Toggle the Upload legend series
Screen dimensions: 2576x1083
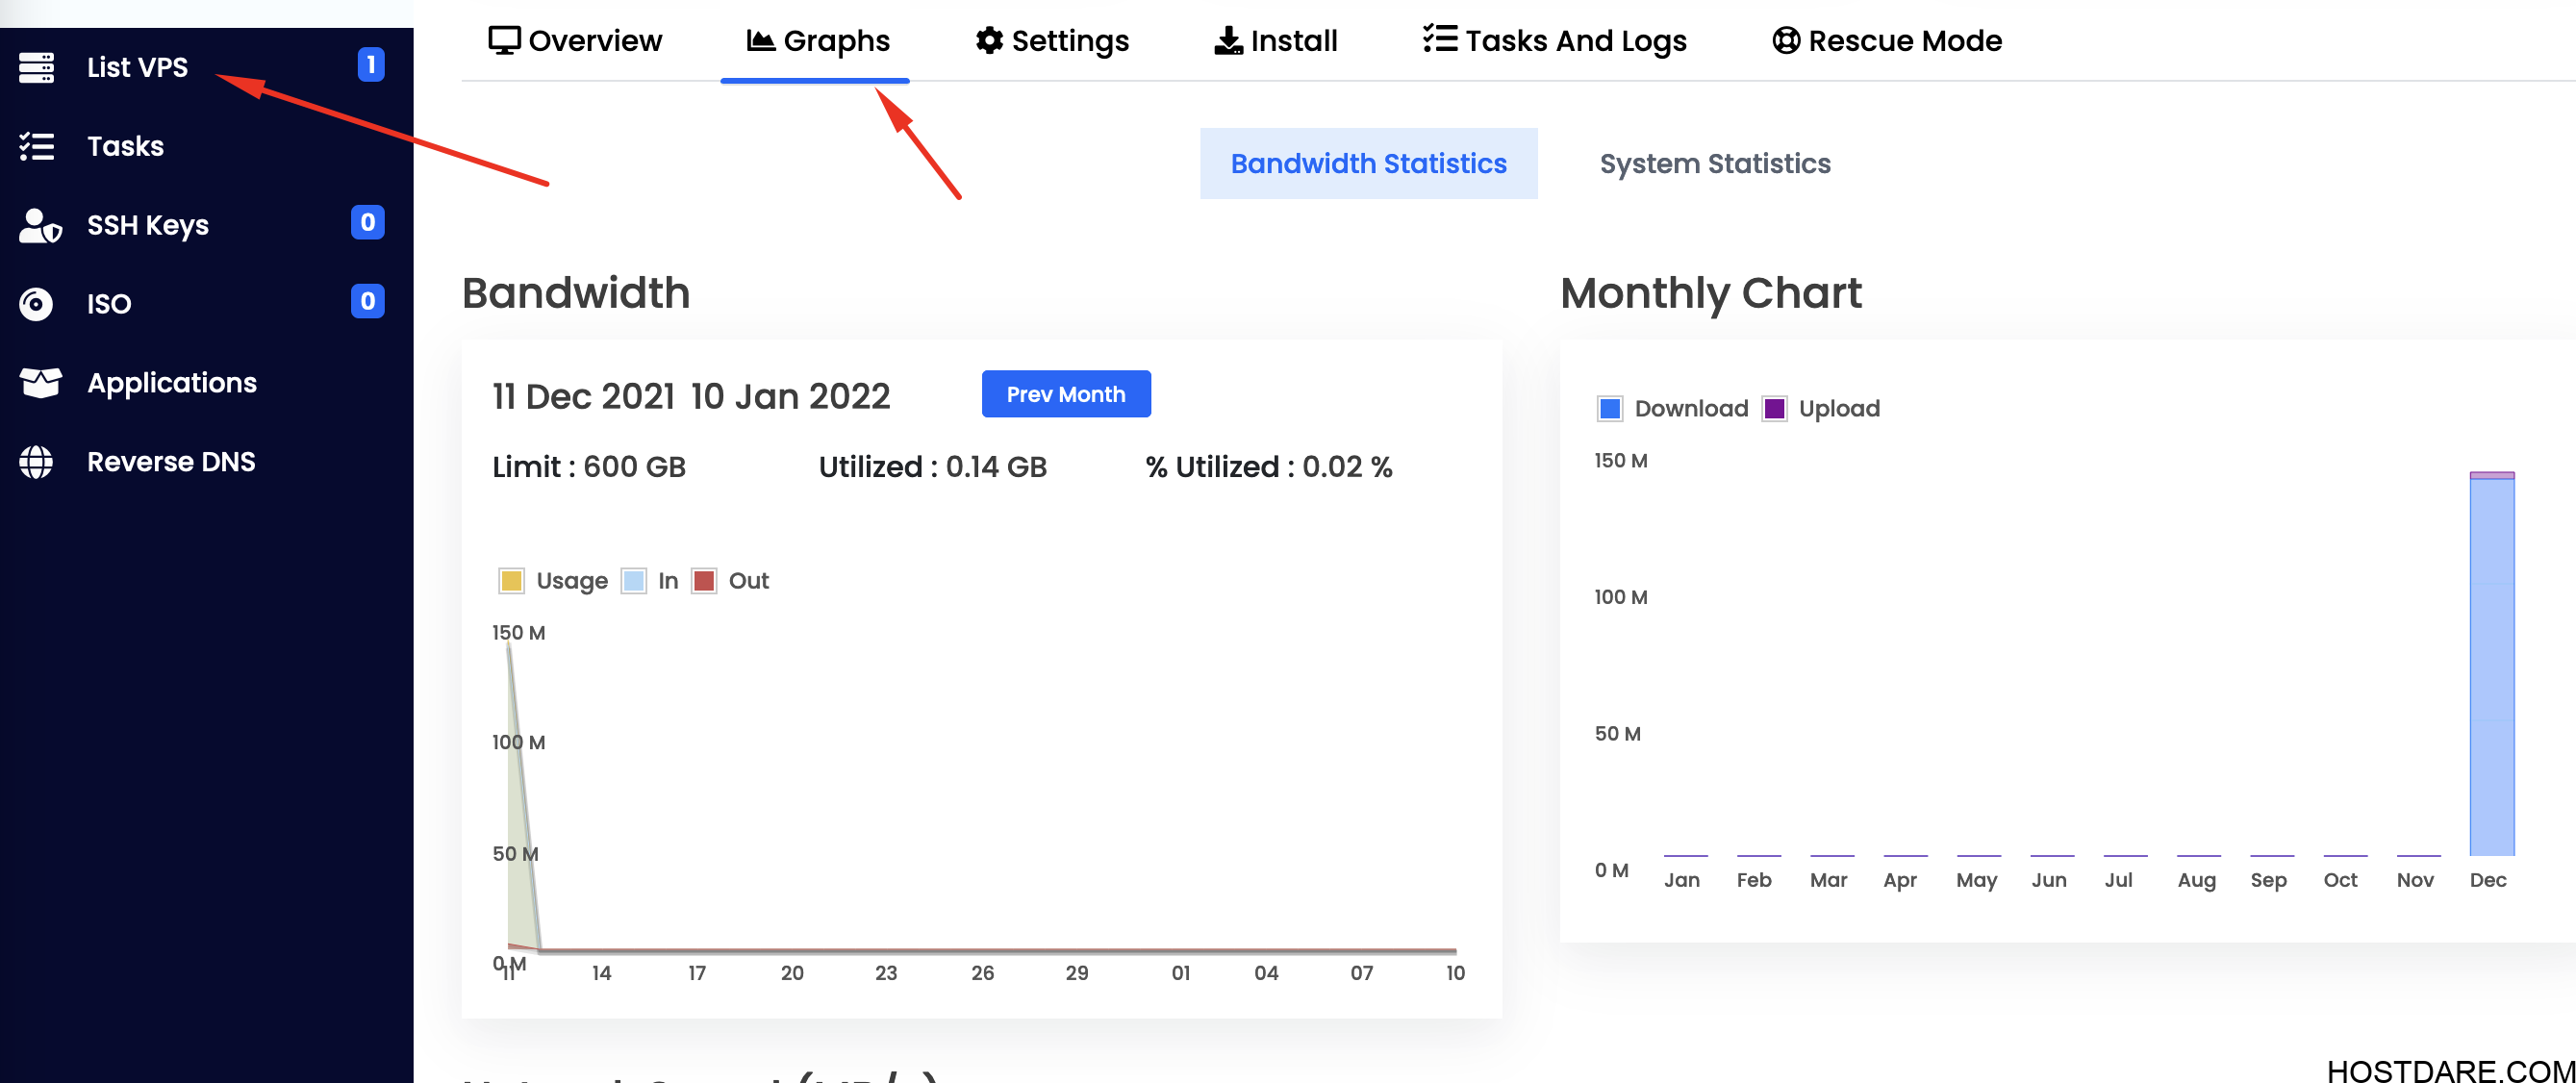1821,409
